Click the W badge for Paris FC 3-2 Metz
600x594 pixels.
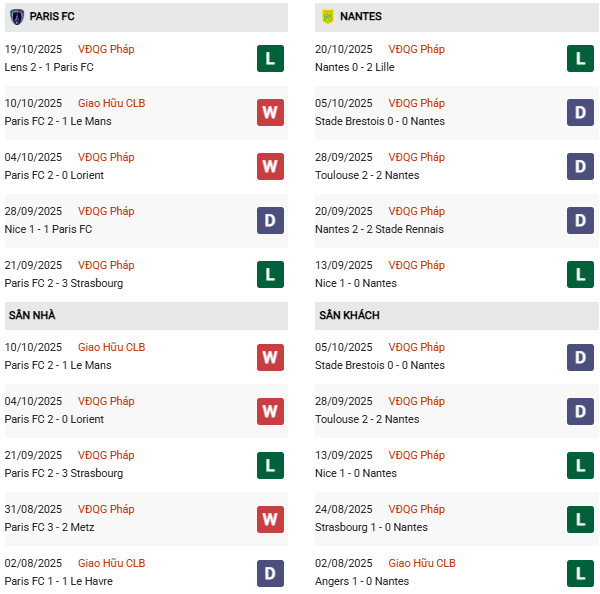[x=269, y=518]
